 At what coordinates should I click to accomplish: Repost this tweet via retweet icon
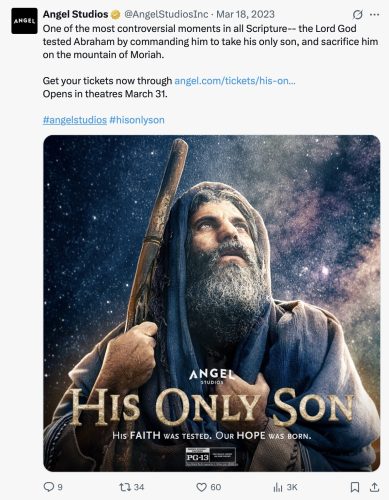tap(125, 487)
